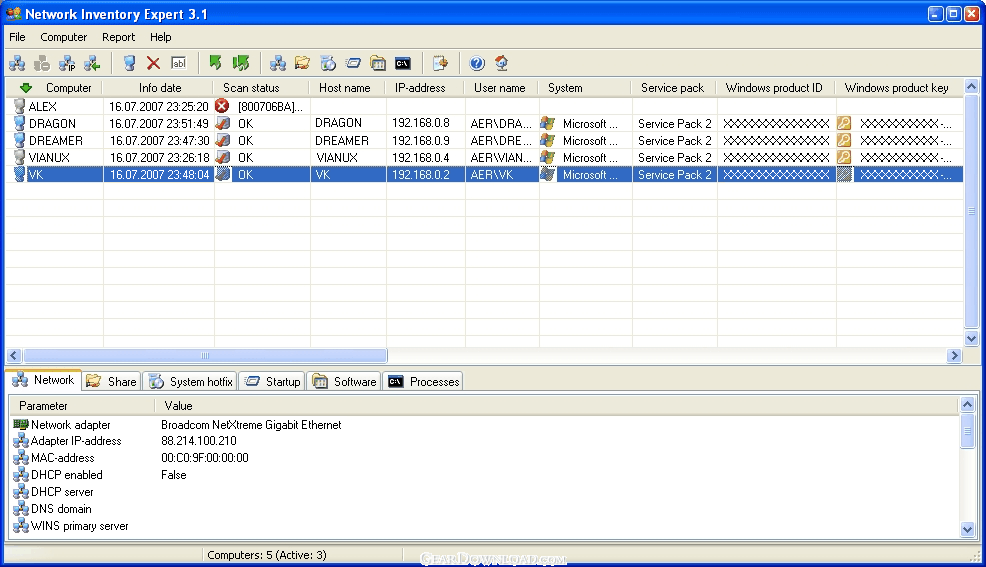Click up arrow of details pane scrollbar
This screenshot has width=986, height=567.
[x=968, y=404]
